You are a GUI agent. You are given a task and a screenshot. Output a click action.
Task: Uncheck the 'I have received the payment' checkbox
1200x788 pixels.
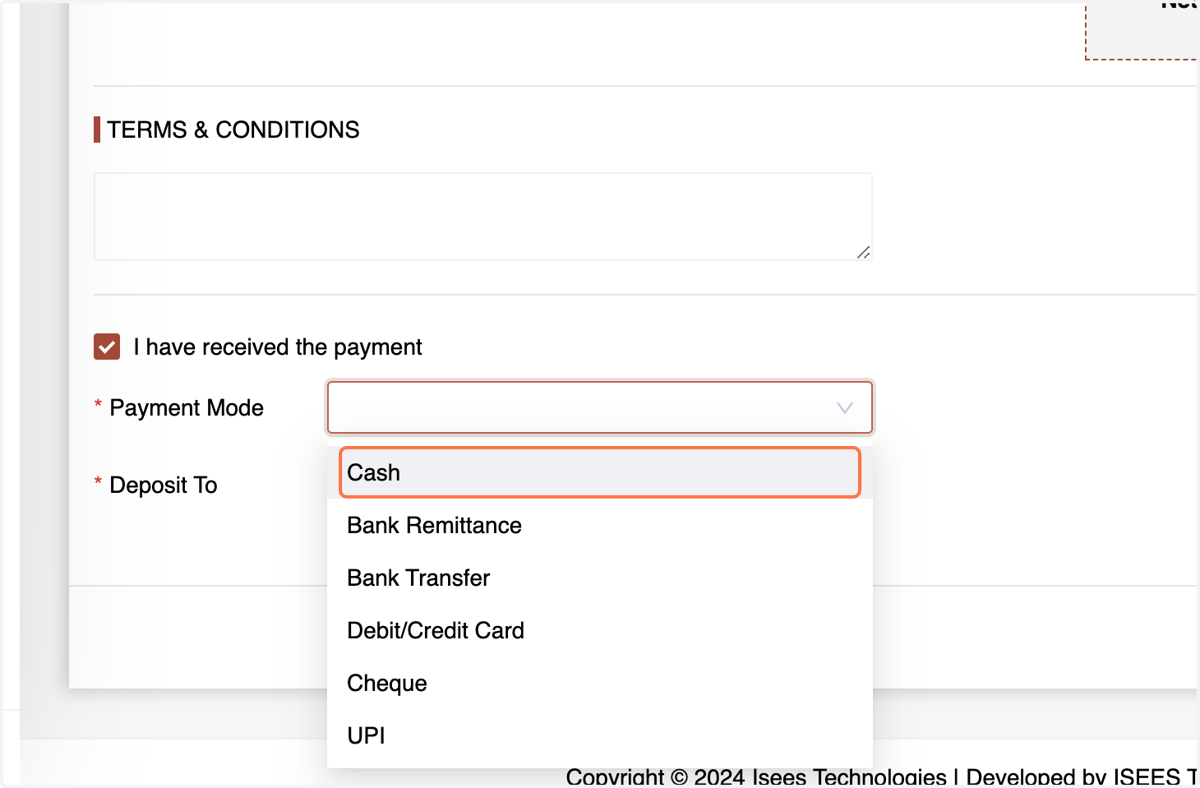107,347
